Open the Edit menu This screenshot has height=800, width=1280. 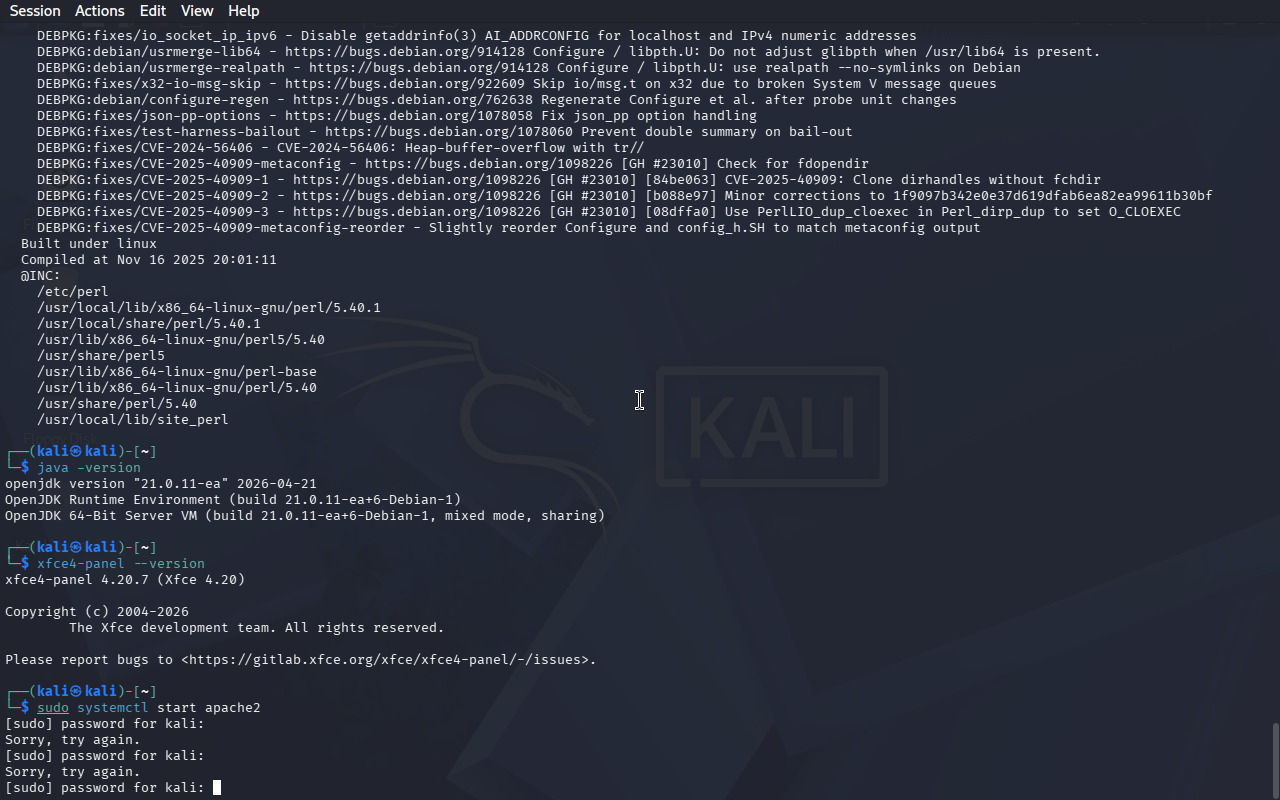coord(153,11)
